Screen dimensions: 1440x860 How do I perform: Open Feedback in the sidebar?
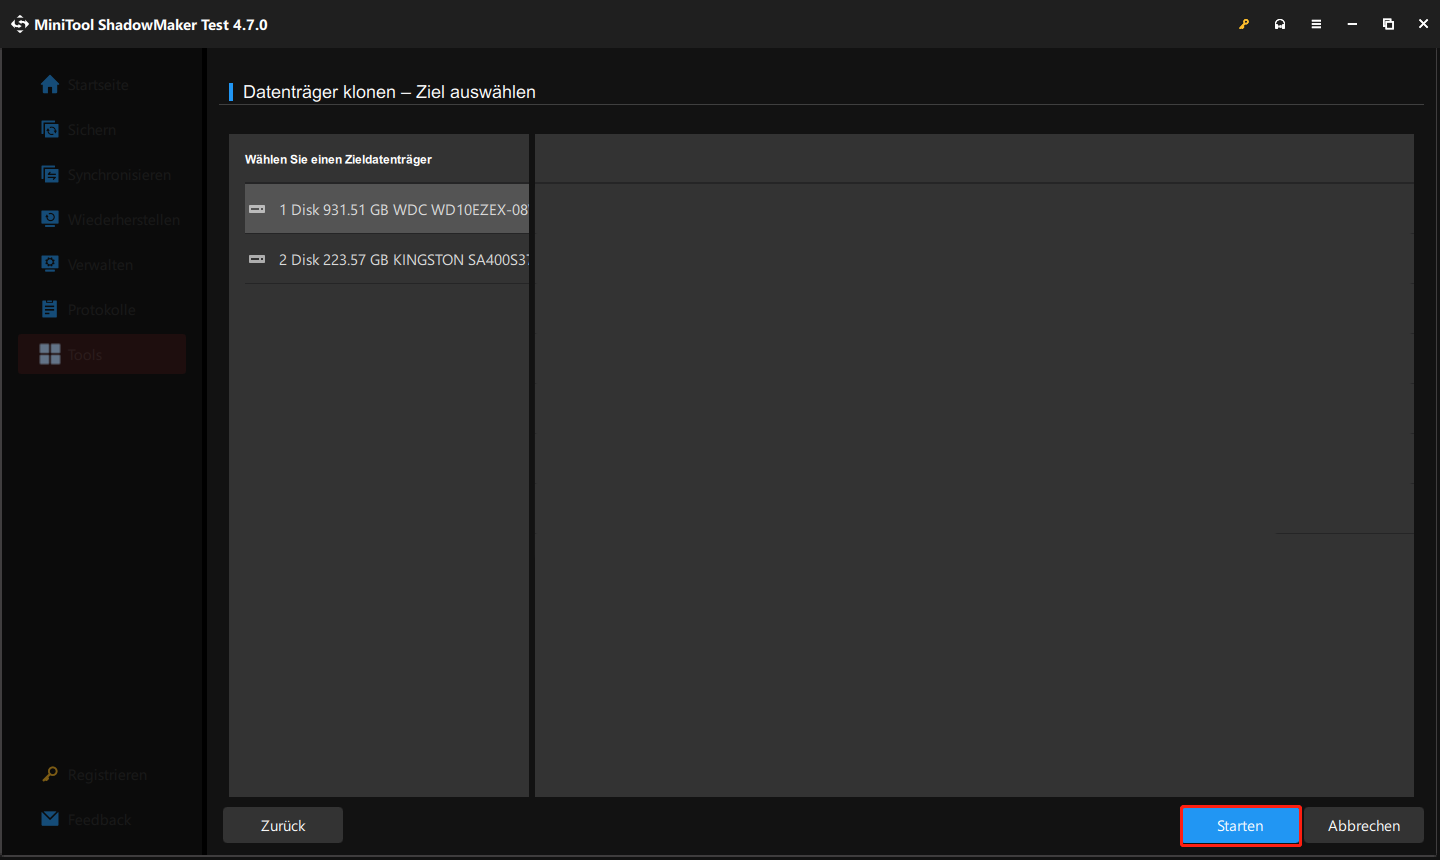(99, 820)
